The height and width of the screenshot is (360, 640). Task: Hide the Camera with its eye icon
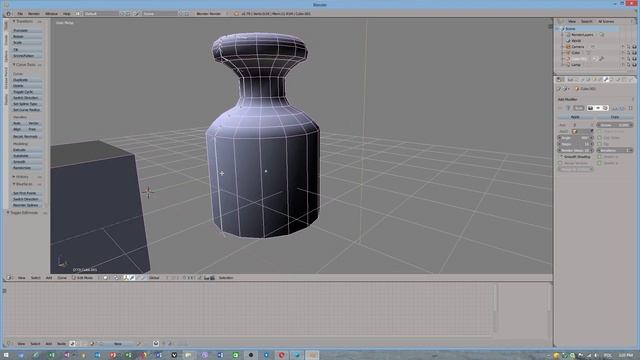(x=623, y=47)
